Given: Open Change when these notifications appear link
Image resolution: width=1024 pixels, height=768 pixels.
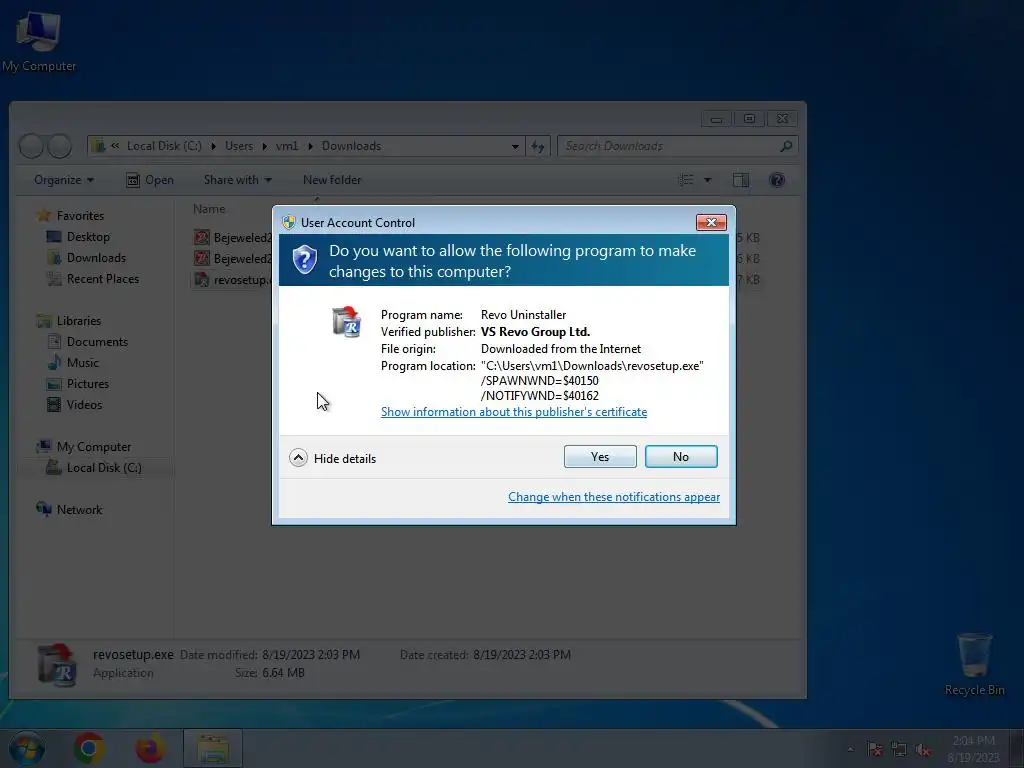Looking at the screenshot, I should pyautogui.click(x=614, y=497).
